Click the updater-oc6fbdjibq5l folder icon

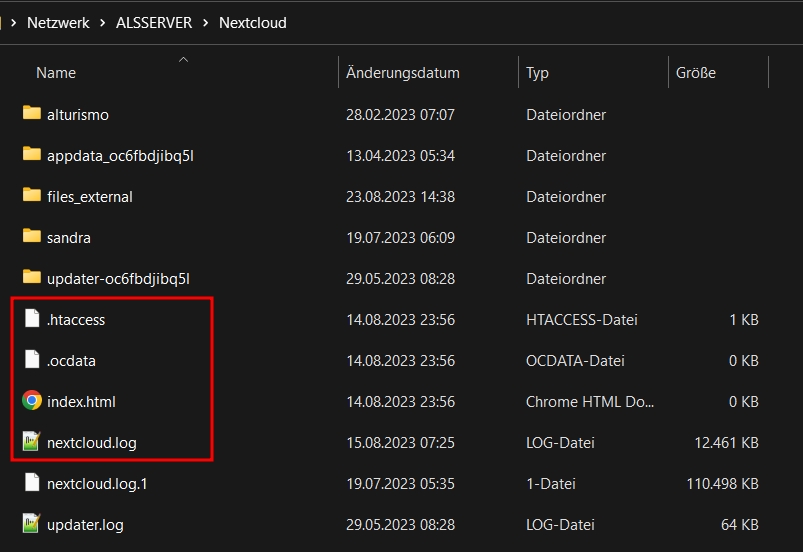click(x=32, y=277)
